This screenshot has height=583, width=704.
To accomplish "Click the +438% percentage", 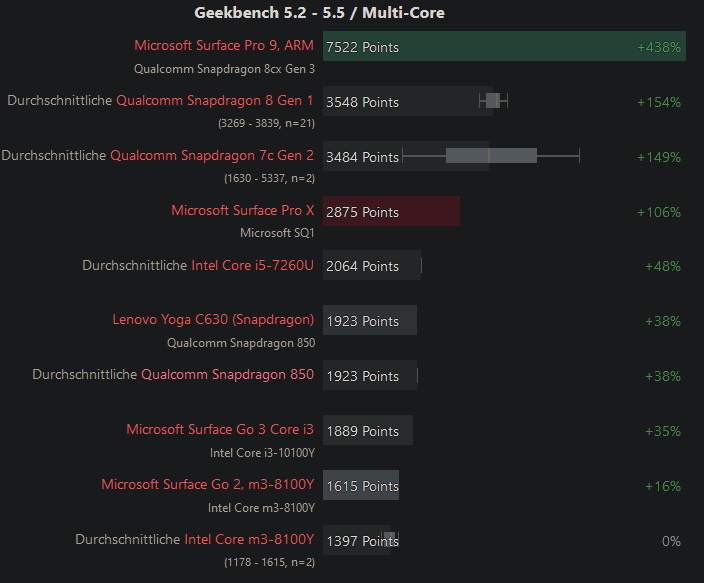I will pos(659,47).
